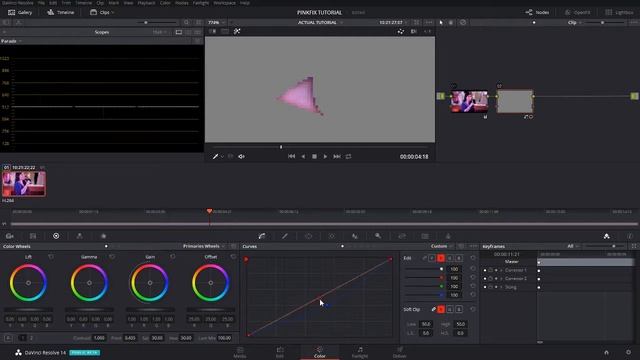This screenshot has width=640, height=360.
Task: Switch to the Media page tab
Action: tap(240, 352)
